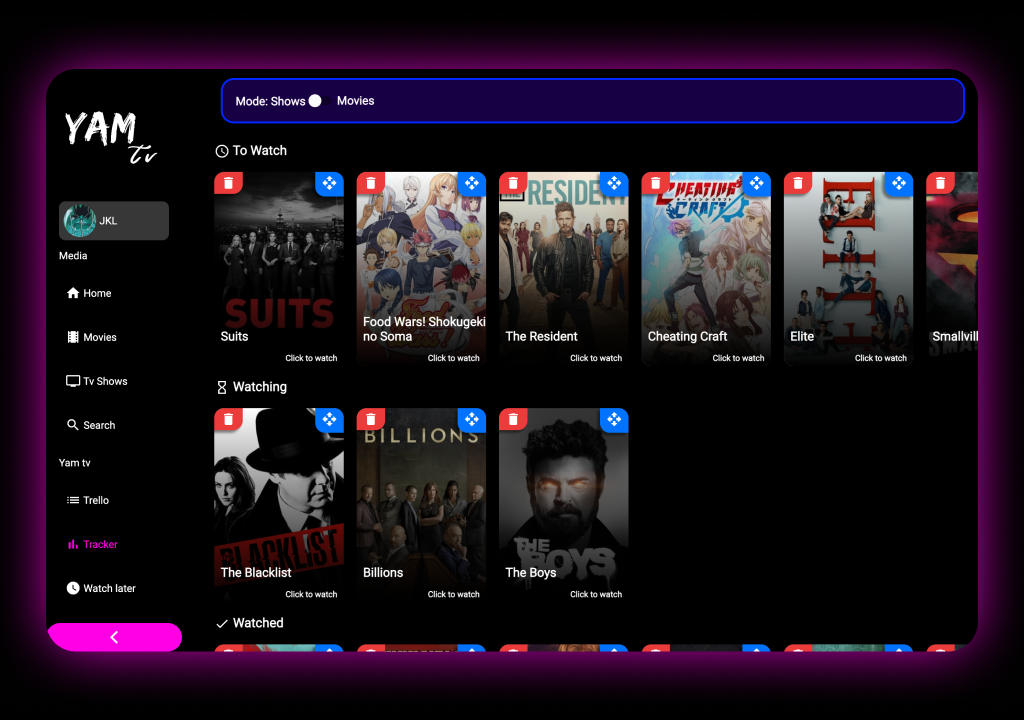The width and height of the screenshot is (1024, 720).
Task: Click the blue move handle on Suits card
Action: pos(329,183)
